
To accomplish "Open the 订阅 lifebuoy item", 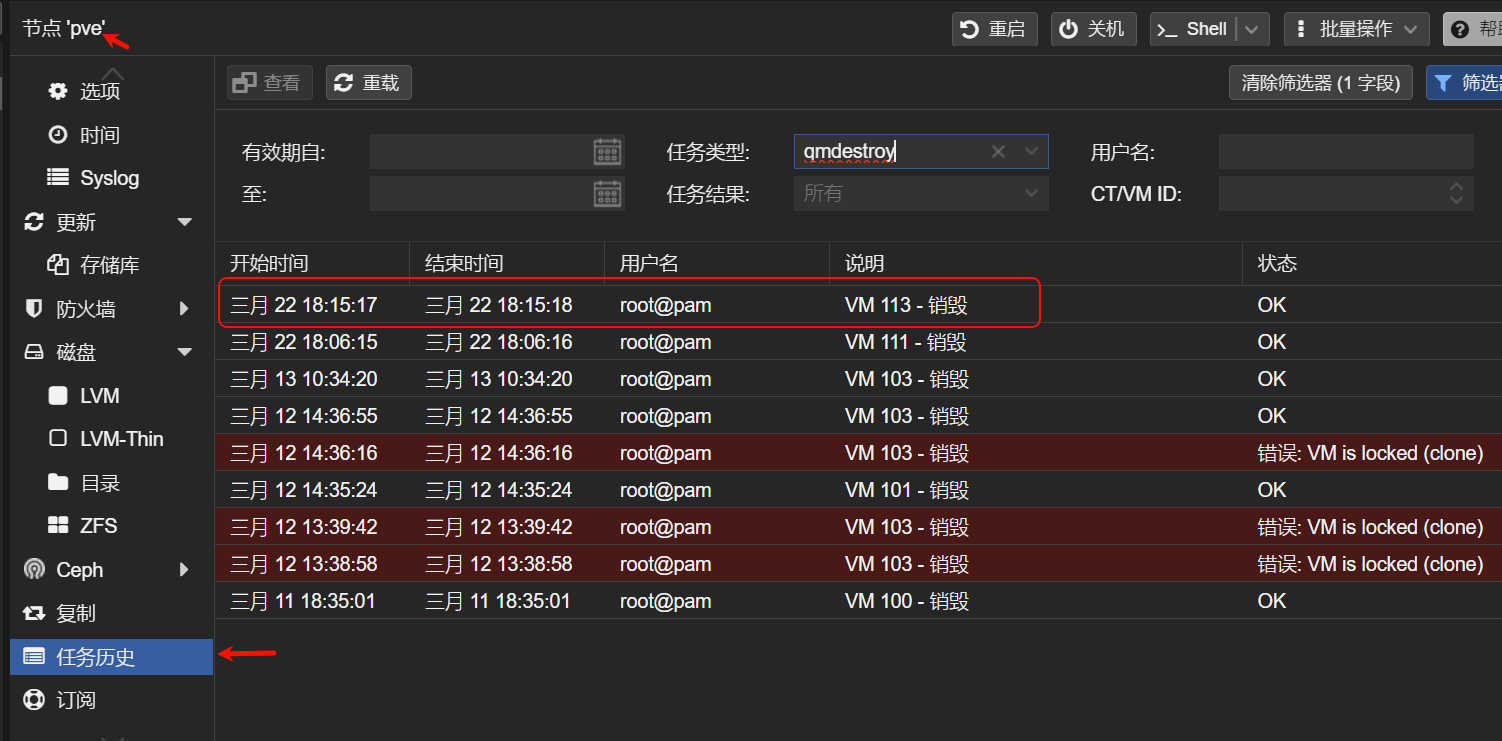I will click(60, 700).
